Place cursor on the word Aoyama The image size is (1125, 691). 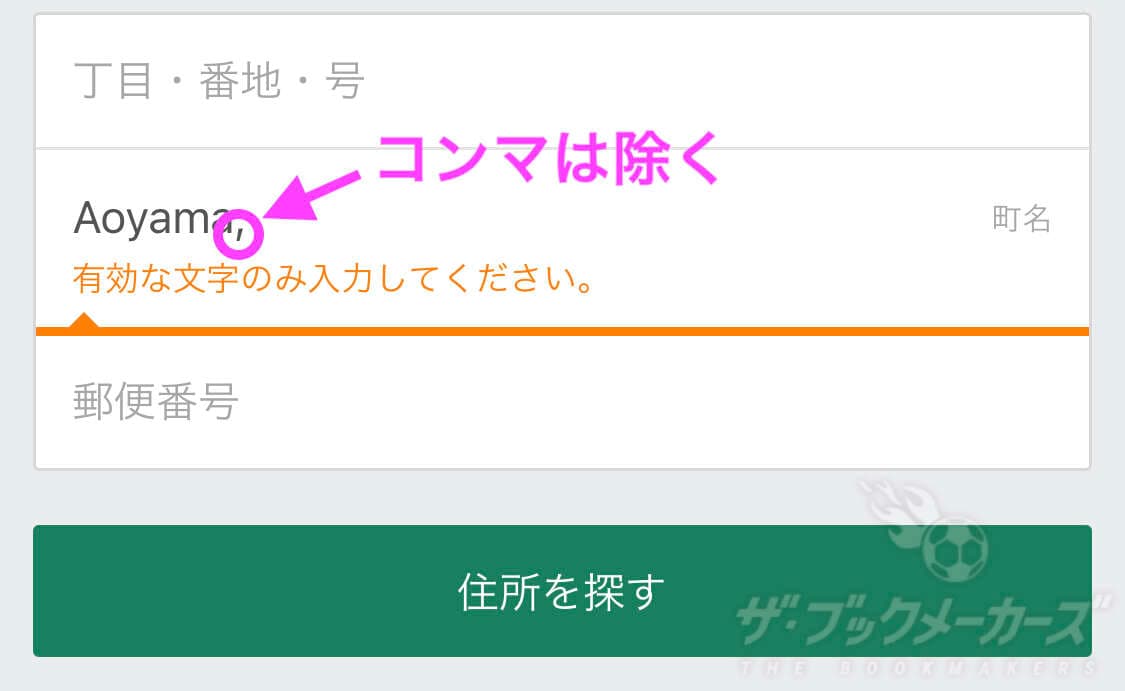152,219
